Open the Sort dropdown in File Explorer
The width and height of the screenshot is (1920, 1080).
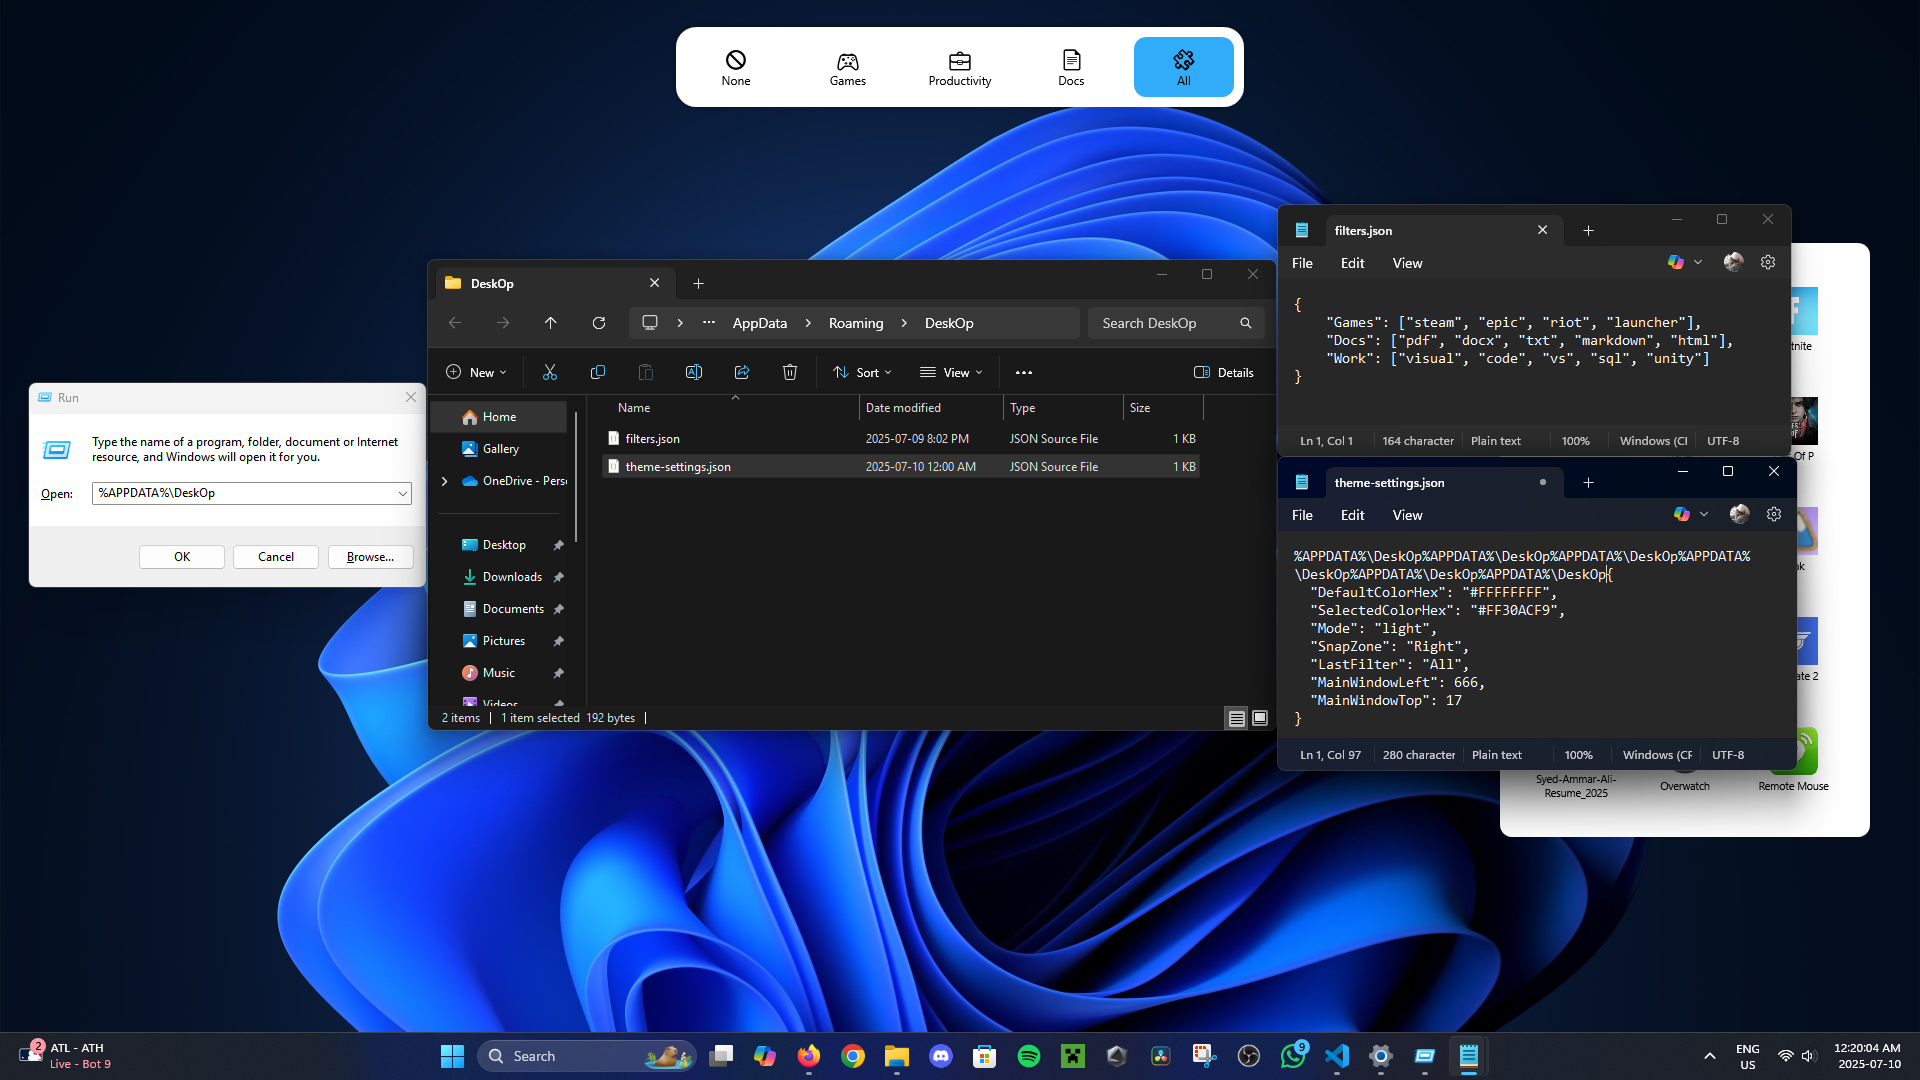pyautogui.click(x=861, y=371)
